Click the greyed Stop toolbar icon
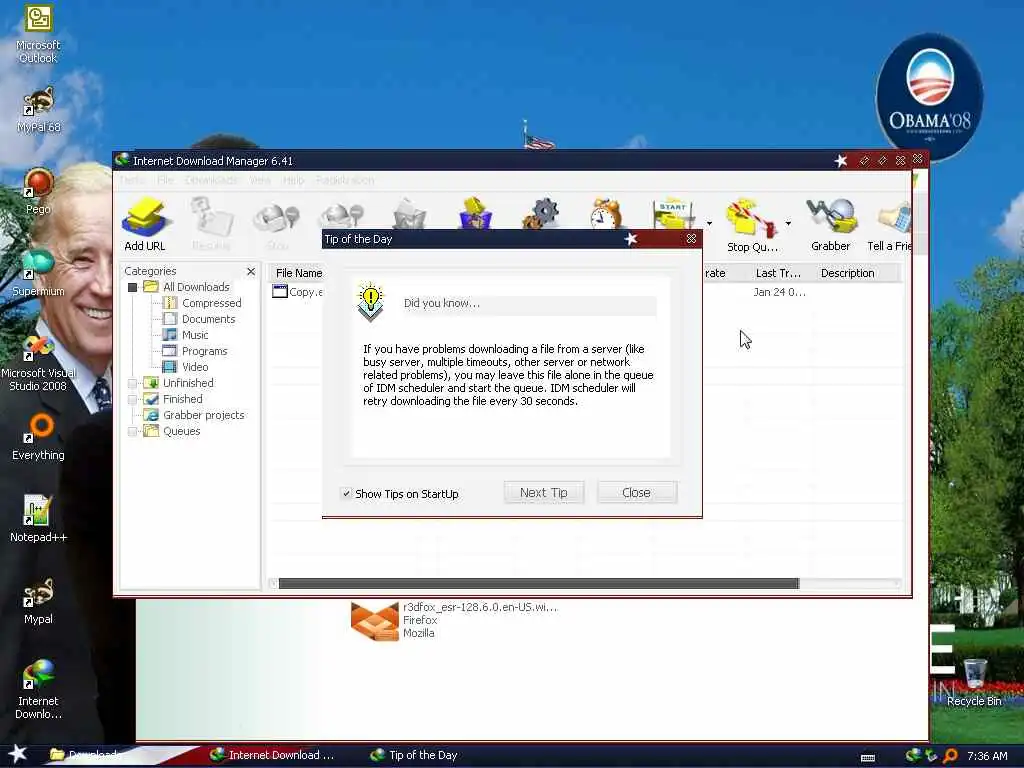This screenshot has width=1024, height=768. coord(277,224)
